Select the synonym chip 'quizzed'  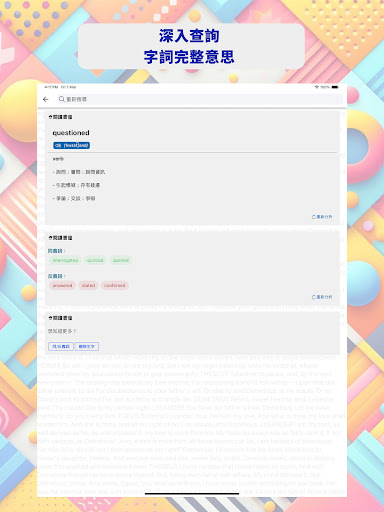click(95, 260)
